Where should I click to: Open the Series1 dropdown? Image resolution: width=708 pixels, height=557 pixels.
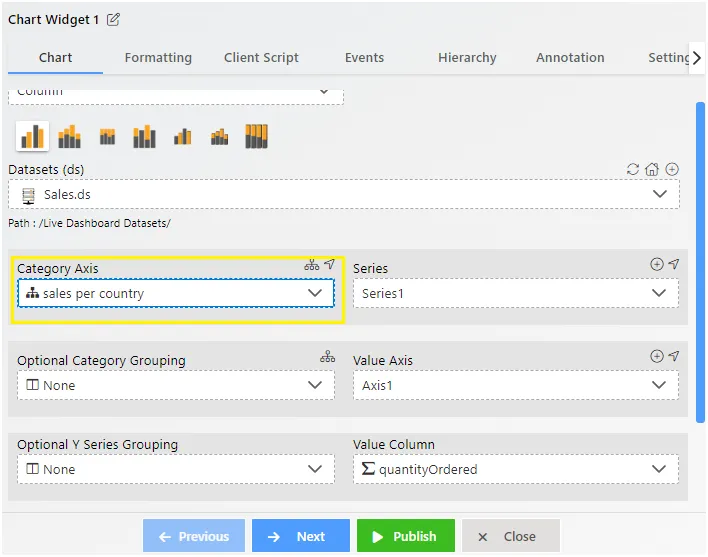[516, 293]
